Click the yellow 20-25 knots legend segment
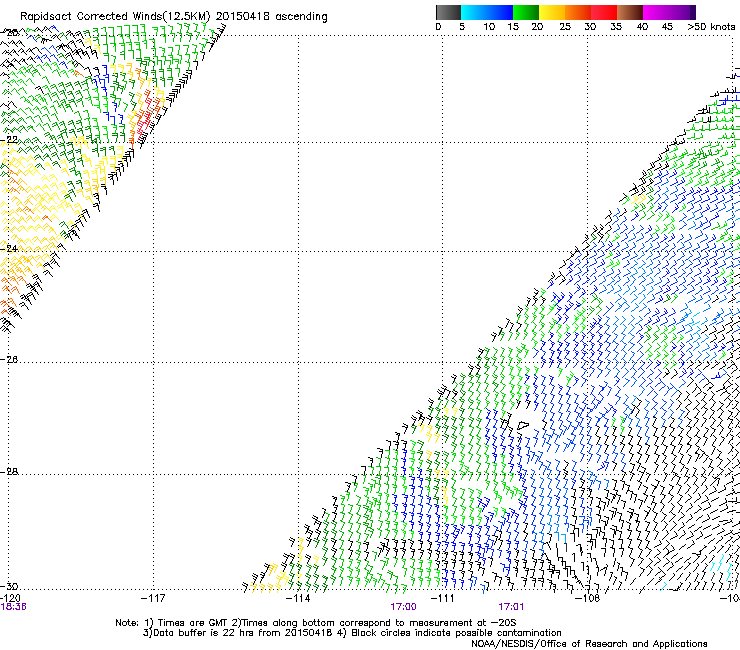The height and width of the screenshot is (650, 740). point(552,12)
